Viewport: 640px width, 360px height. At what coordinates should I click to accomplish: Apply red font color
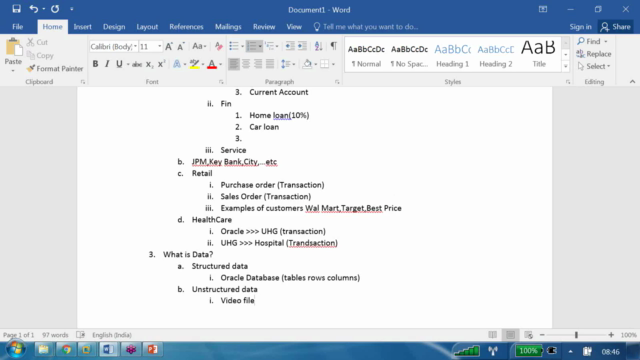212,64
